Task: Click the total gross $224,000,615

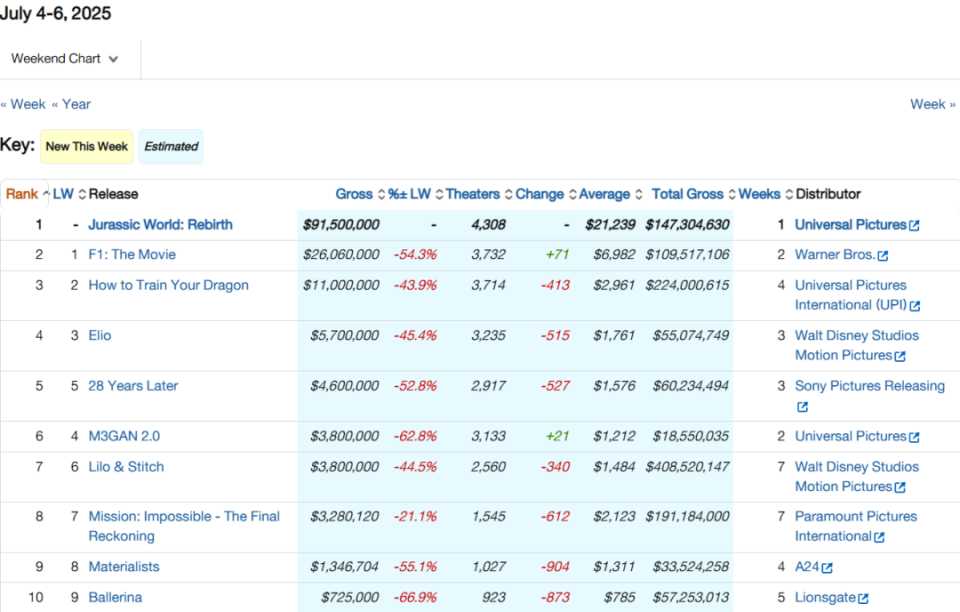Action: [x=687, y=285]
